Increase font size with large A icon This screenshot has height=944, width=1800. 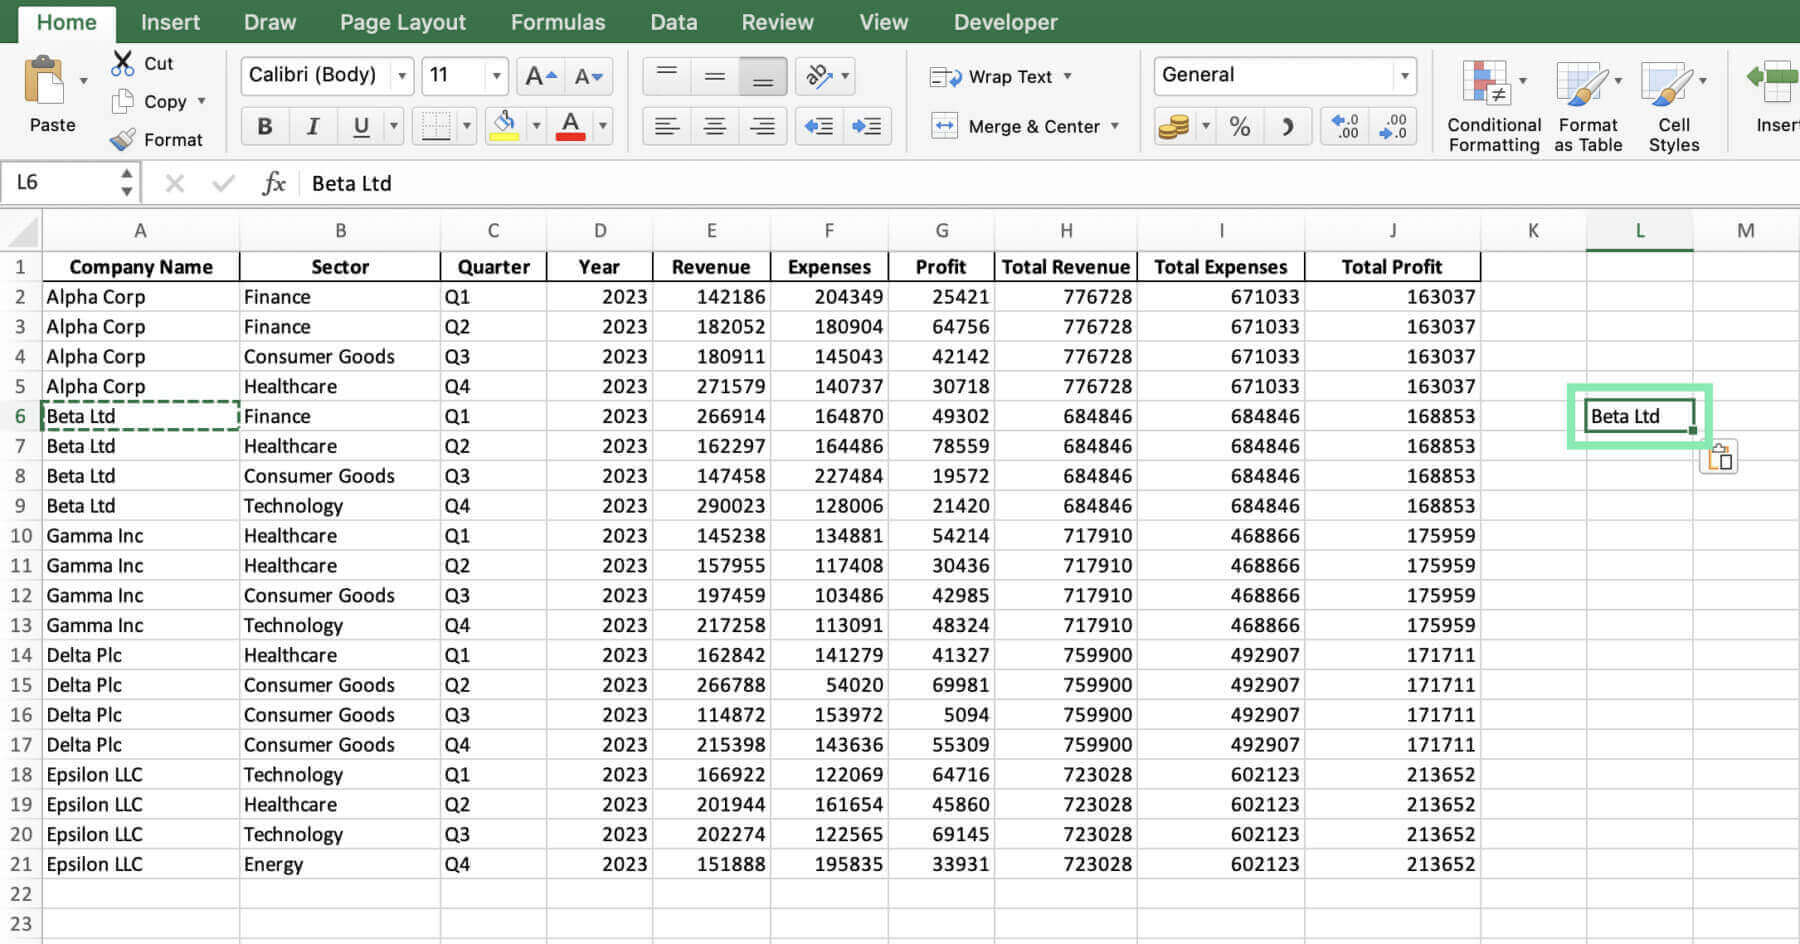[x=540, y=76]
